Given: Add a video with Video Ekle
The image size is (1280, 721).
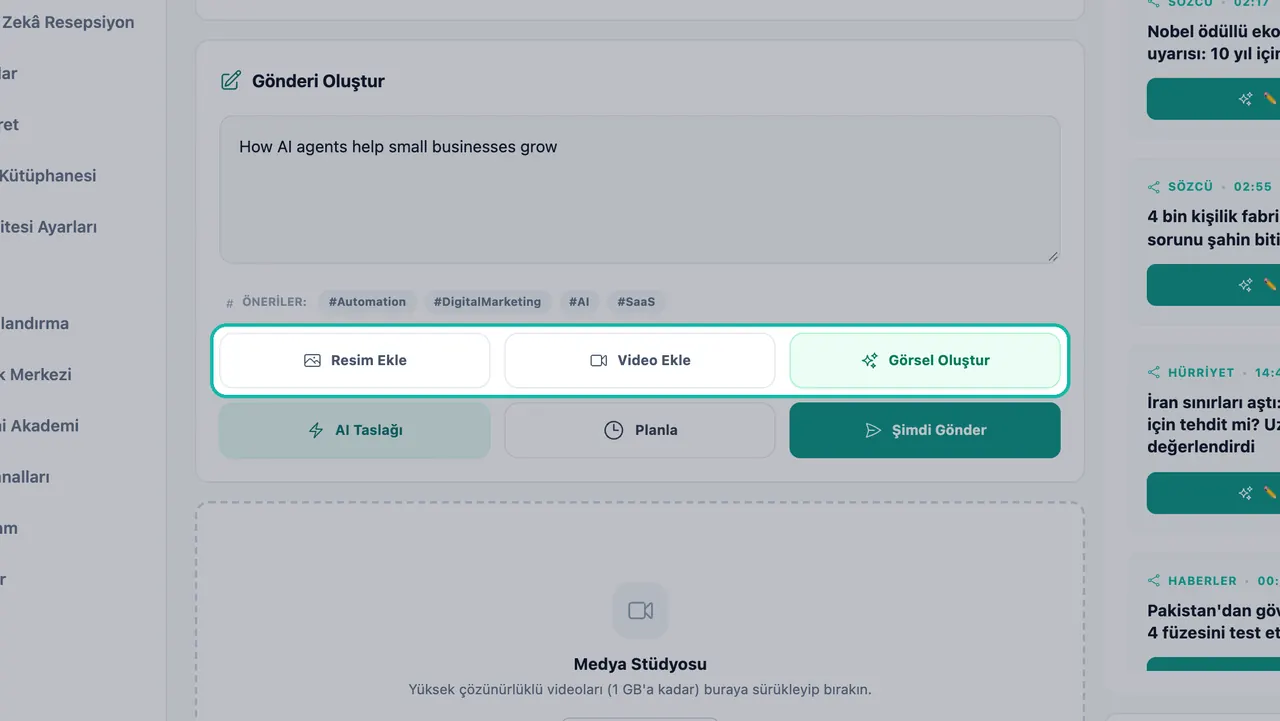Looking at the screenshot, I should (x=640, y=360).
